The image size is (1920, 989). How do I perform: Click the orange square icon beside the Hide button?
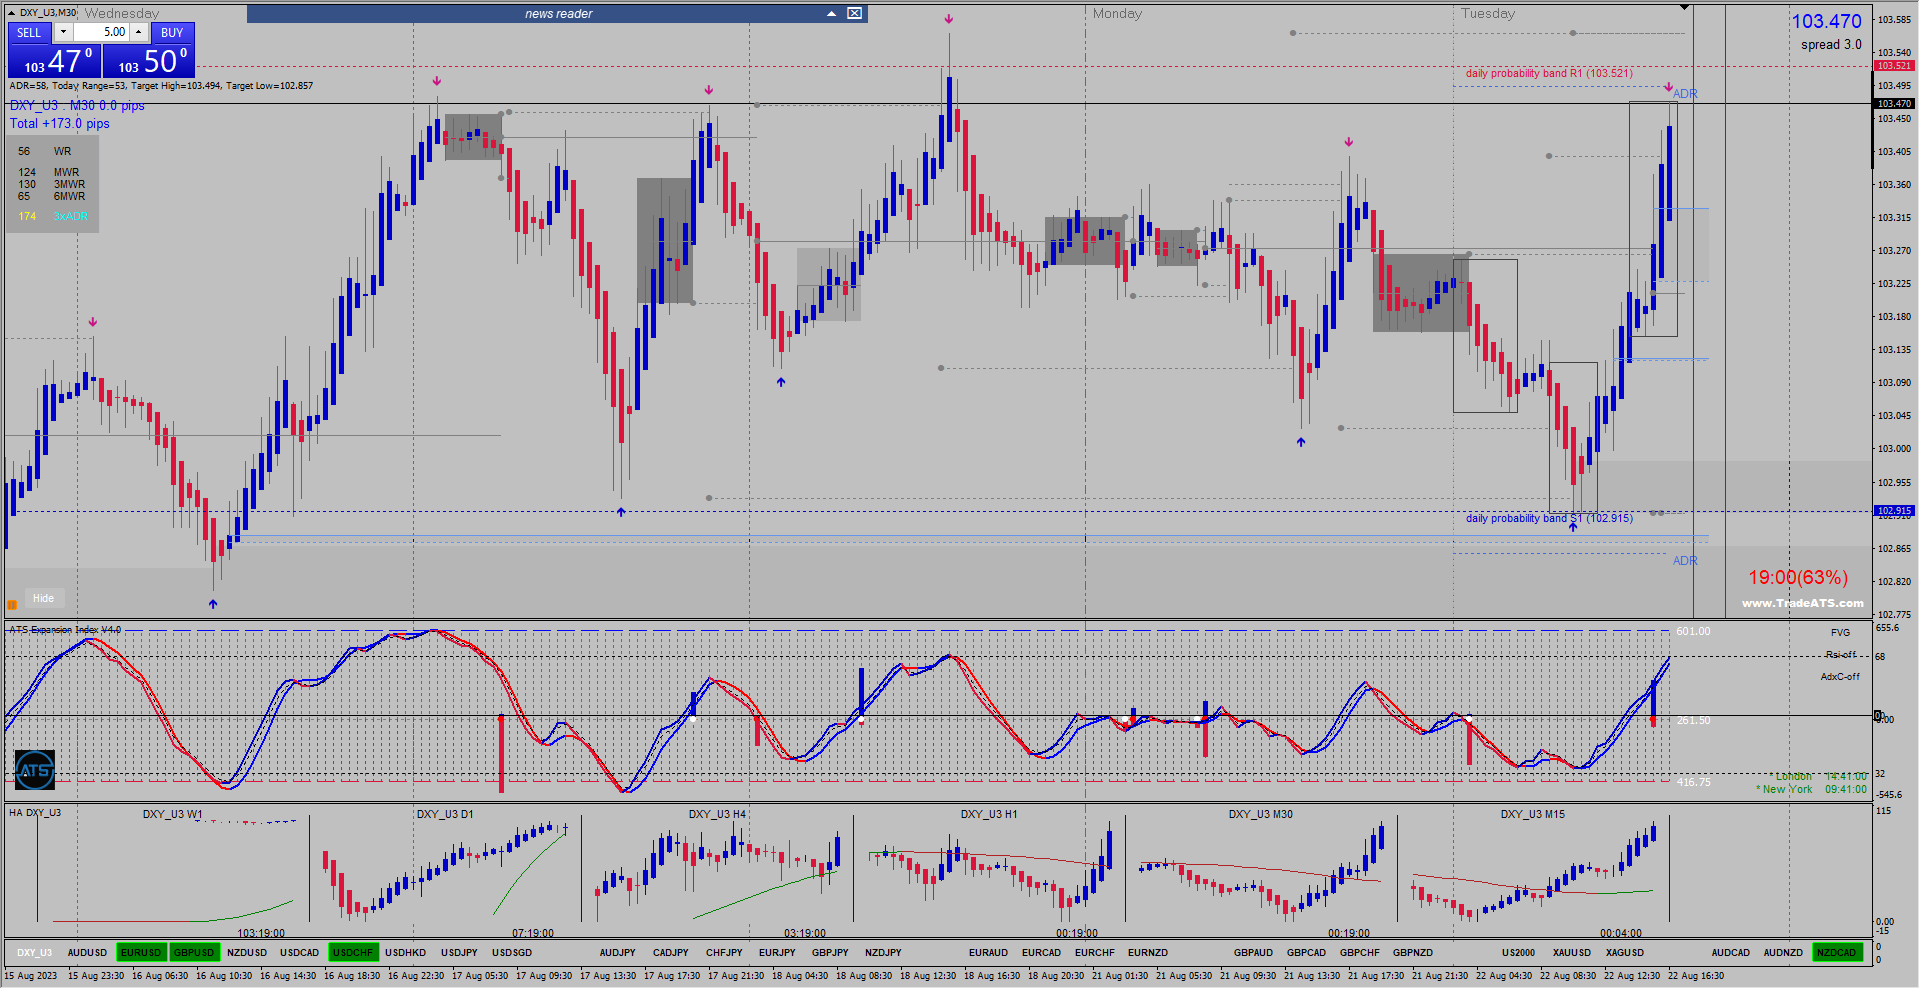pyautogui.click(x=12, y=604)
